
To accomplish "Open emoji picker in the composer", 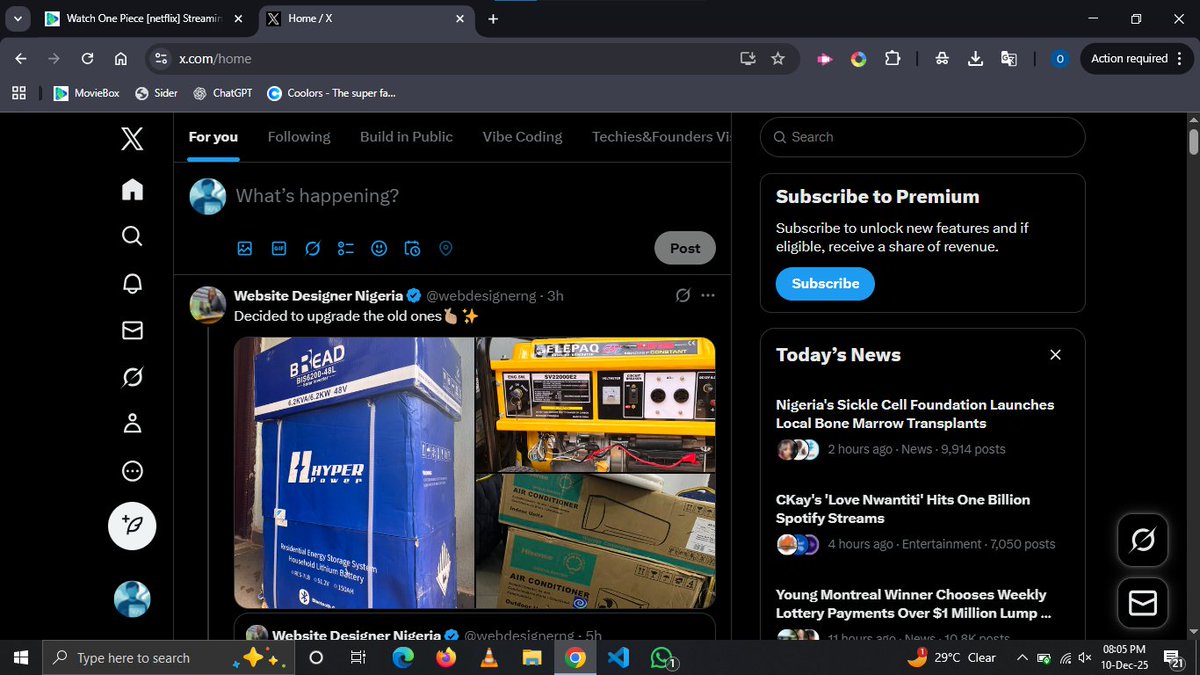I will 379,248.
